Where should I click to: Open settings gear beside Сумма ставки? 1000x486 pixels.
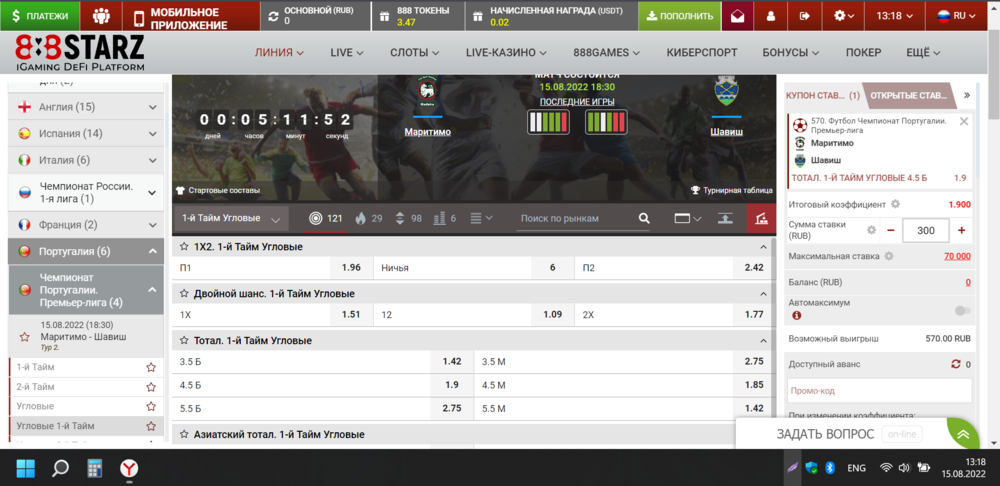coord(871,230)
